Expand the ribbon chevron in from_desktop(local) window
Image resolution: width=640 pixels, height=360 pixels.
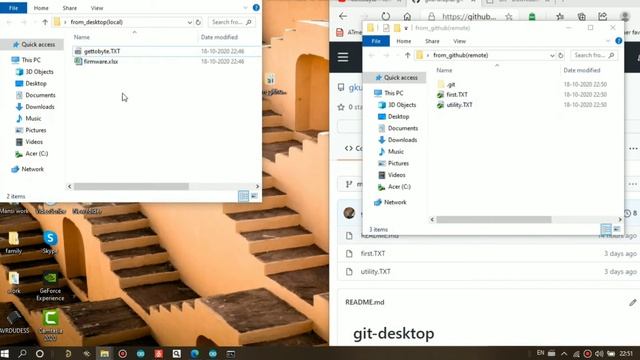coord(245,7)
